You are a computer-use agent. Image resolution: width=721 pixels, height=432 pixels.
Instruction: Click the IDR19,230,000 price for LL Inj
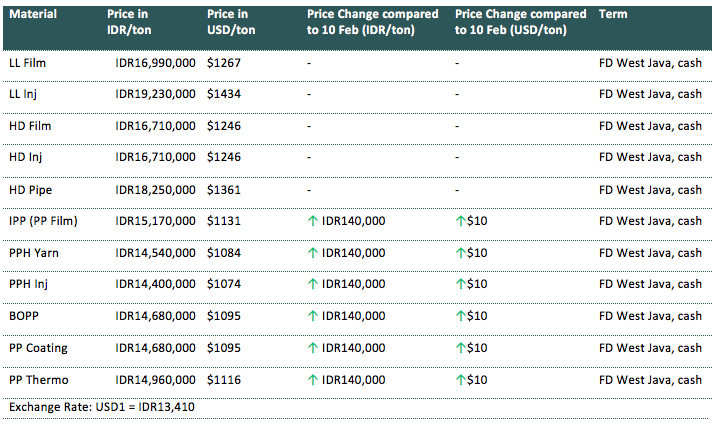tap(155, 94)
